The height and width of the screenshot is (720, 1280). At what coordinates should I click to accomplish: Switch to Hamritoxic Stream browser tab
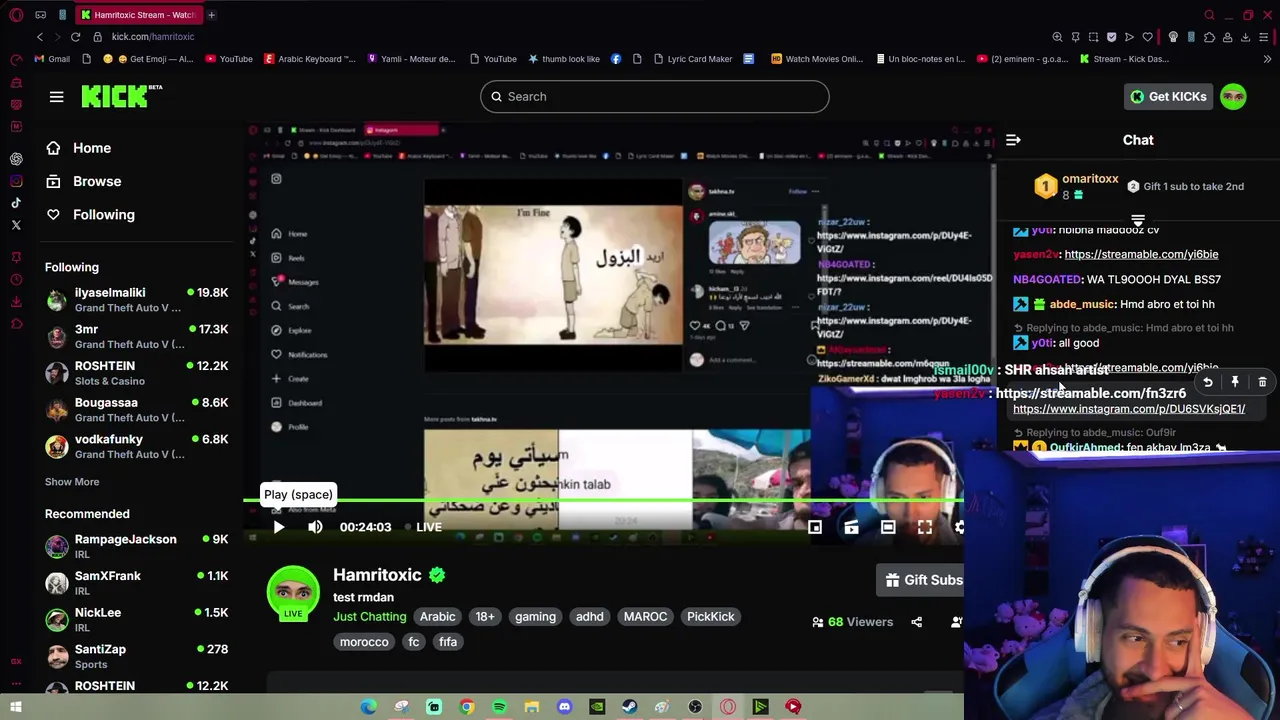138,15
